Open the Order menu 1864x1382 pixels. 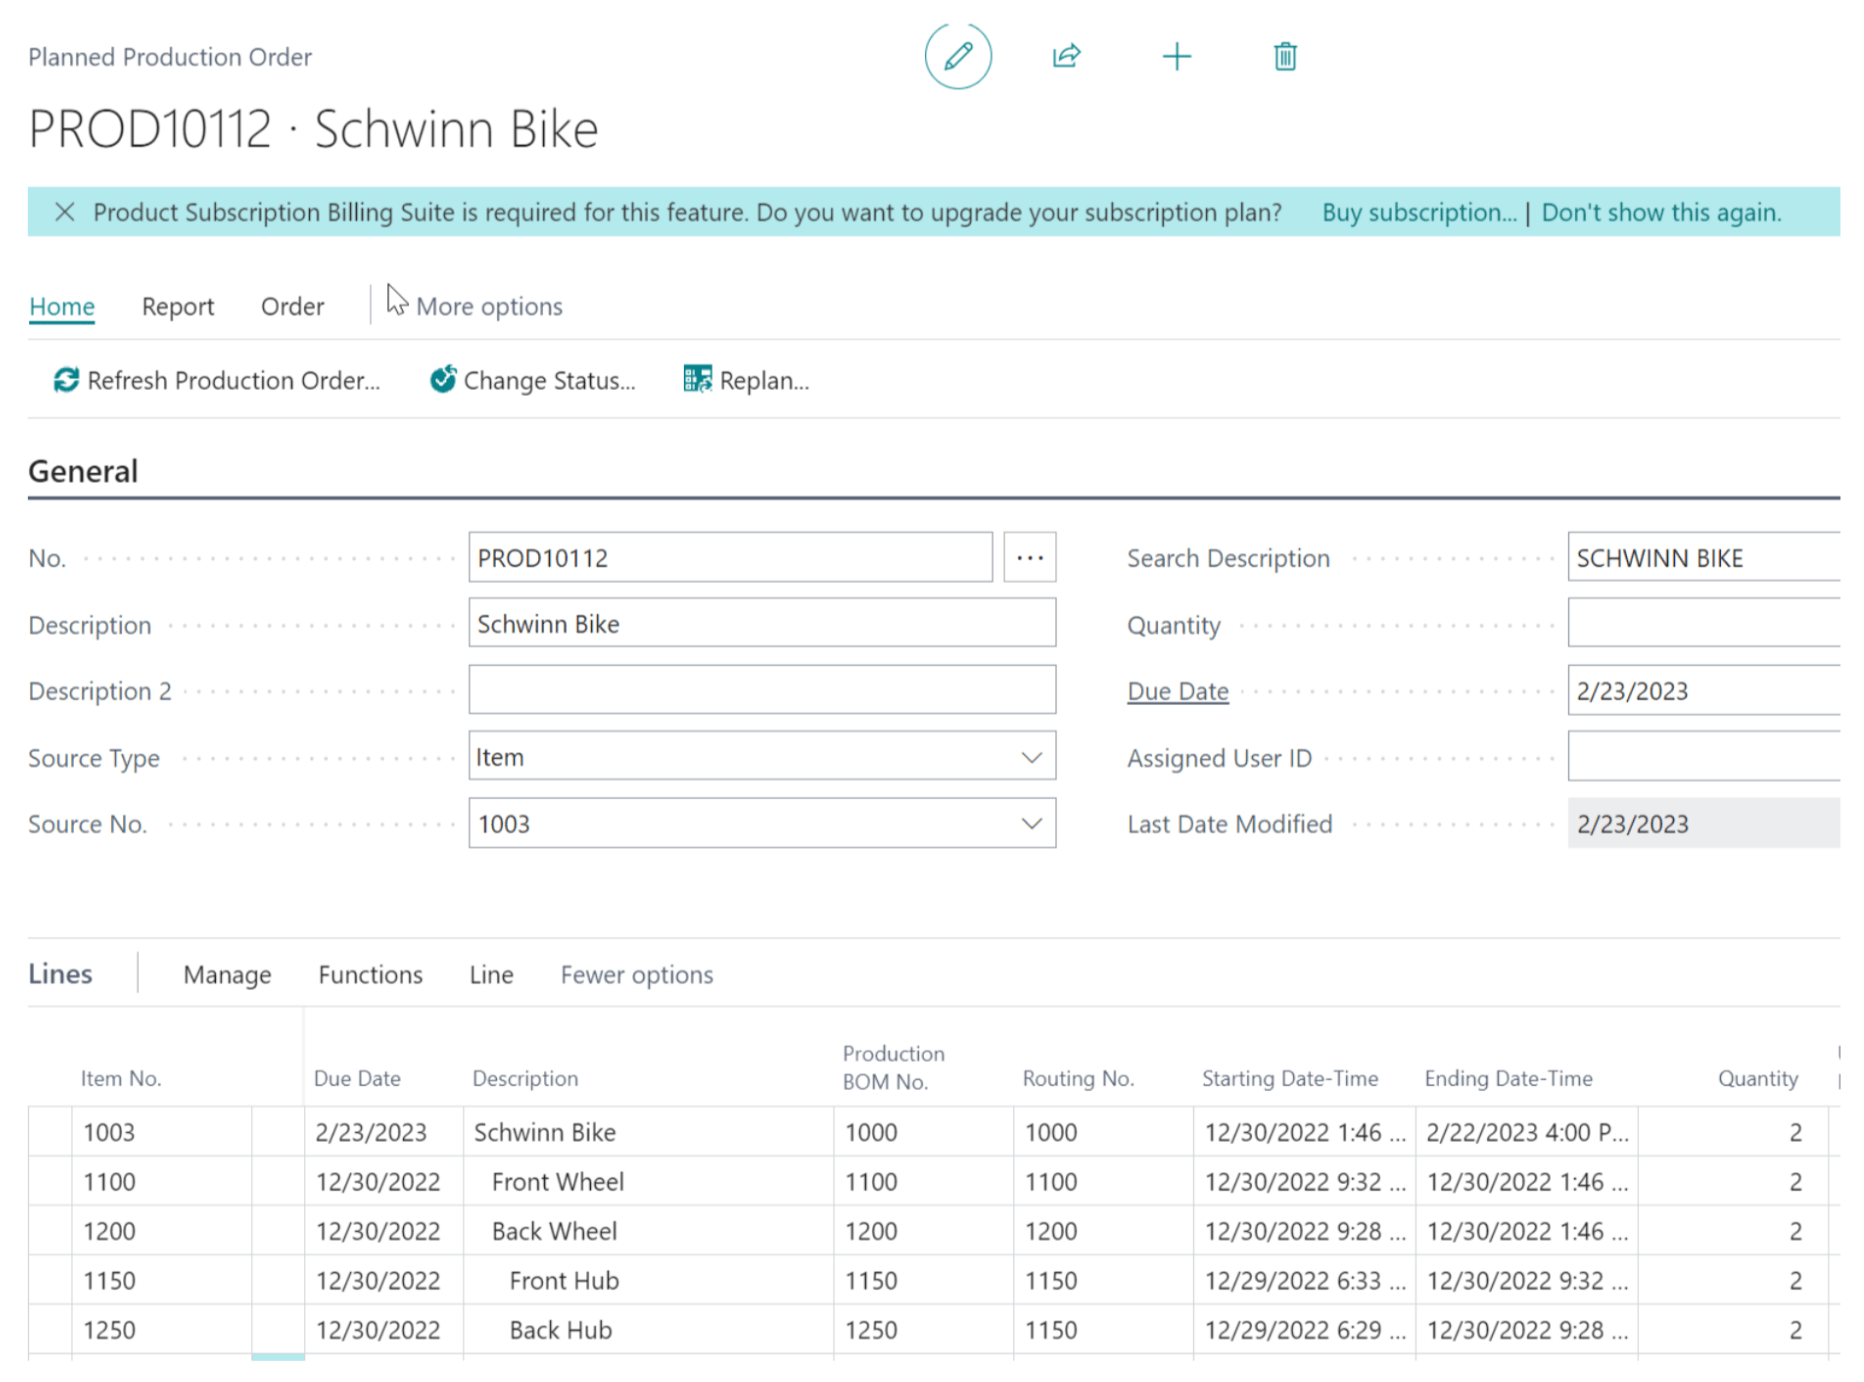[291, 306]
